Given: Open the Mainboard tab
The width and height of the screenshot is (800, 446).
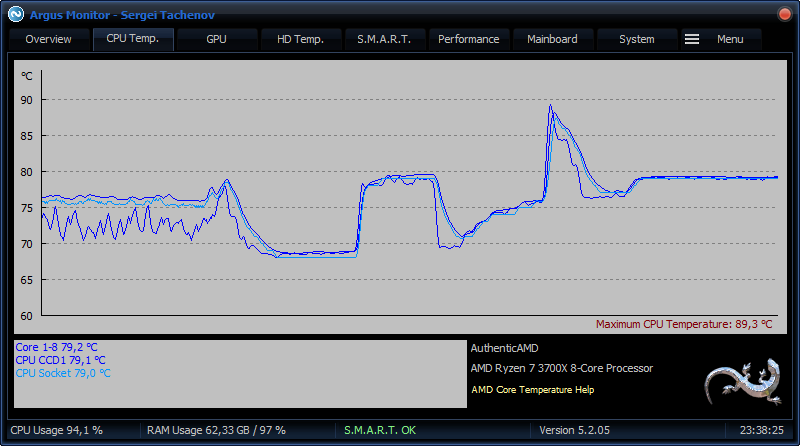Looking at the screenshot, I should pyautogui.click(x=552, y=39).
